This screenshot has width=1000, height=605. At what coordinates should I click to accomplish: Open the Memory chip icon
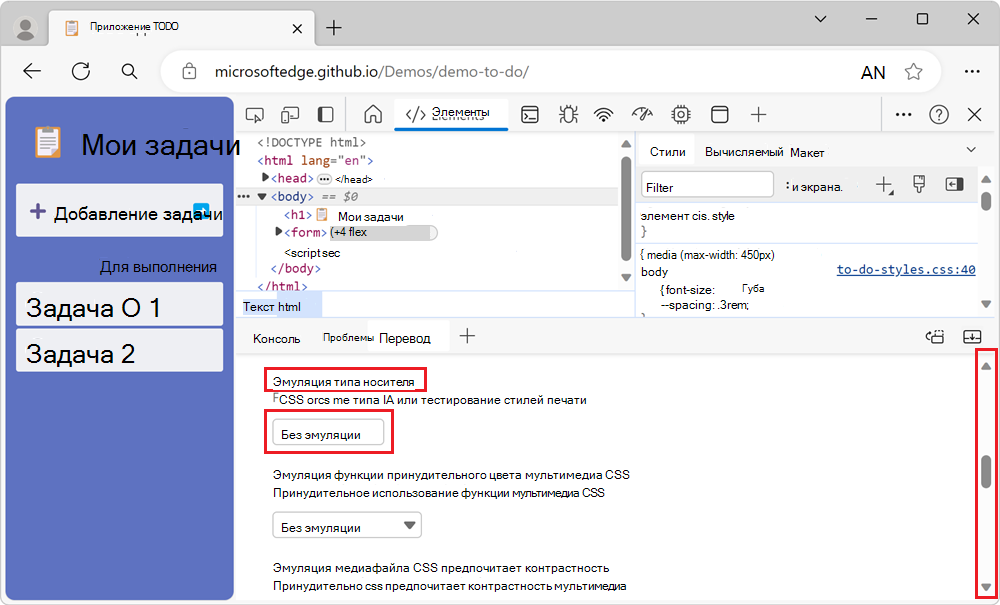pyautogui.click(x=681, y=115)
